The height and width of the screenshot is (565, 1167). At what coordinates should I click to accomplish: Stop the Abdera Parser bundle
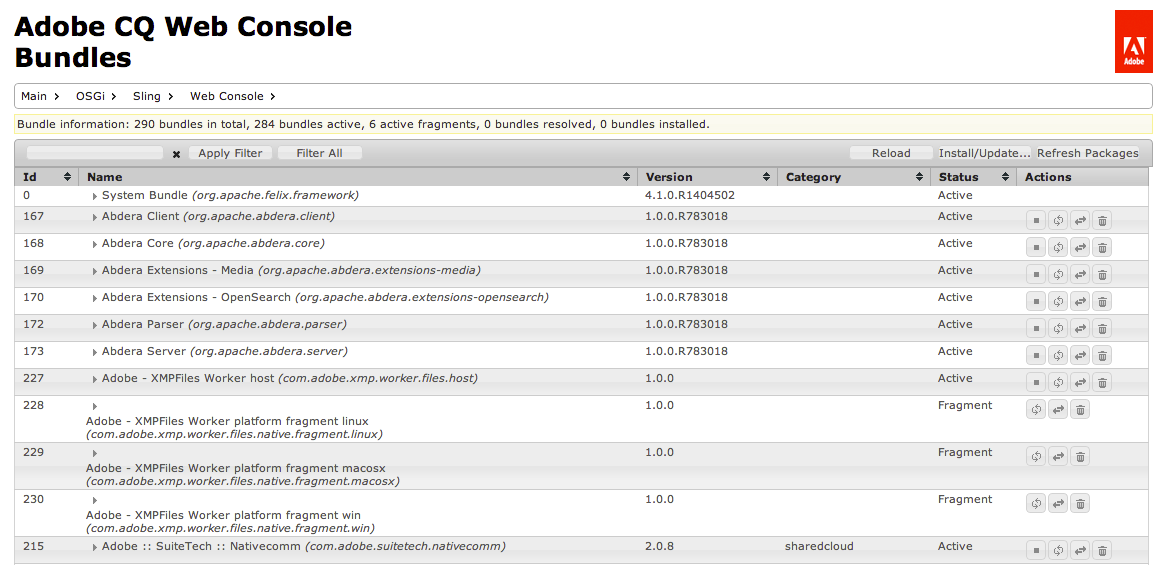(1035, 328)
